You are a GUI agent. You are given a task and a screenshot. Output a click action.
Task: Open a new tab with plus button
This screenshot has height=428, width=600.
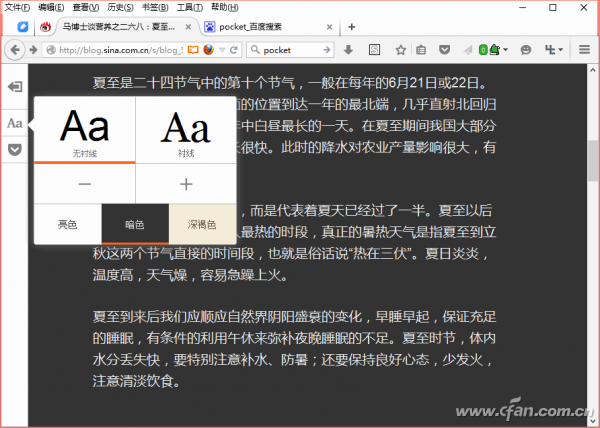pos(352,27)
